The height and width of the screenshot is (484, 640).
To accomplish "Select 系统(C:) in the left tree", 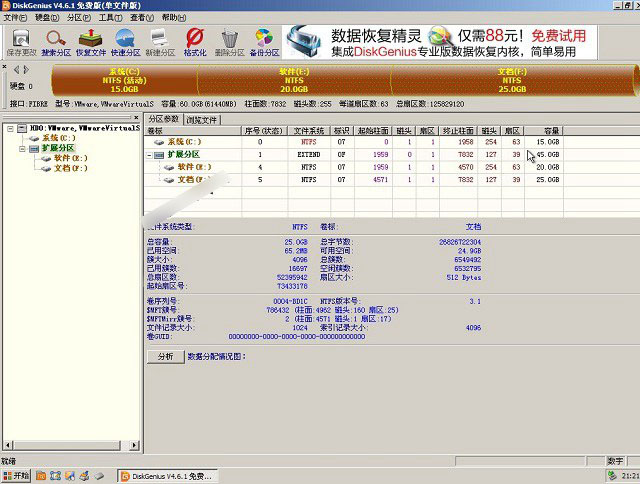I will click(x=59, y=138).
